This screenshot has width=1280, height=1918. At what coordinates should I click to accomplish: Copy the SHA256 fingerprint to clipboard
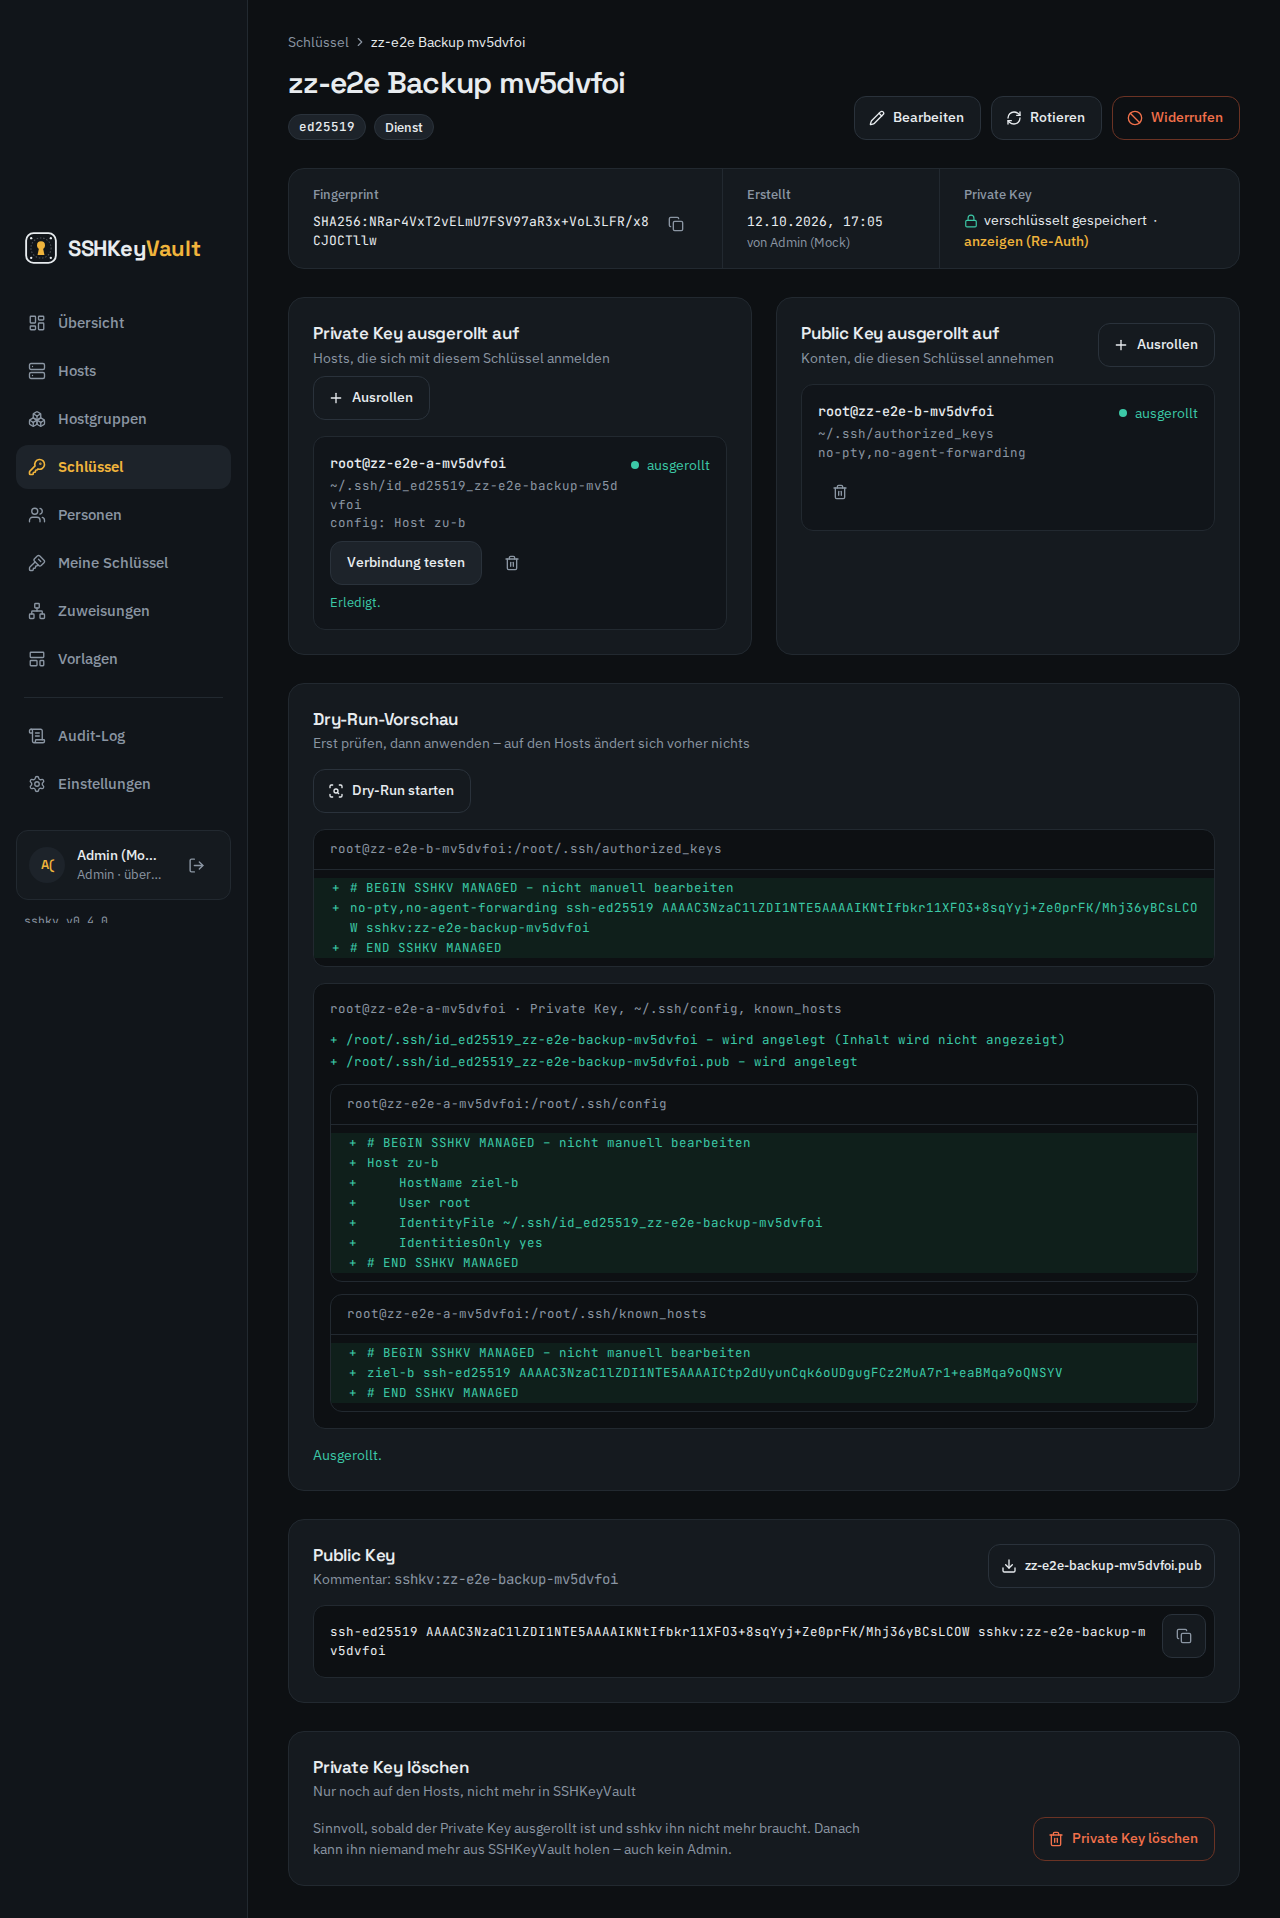click(x=676, y=224)
